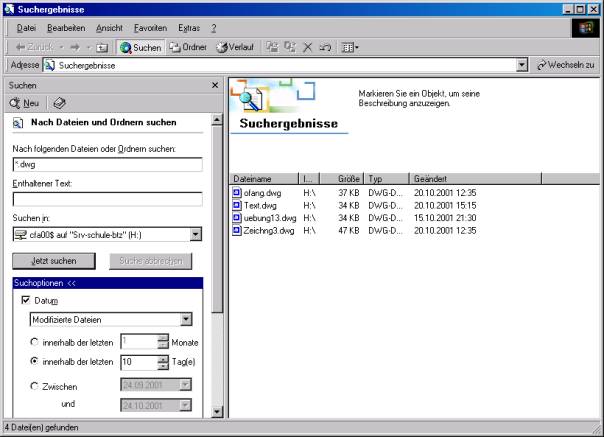The image size is (604, 437).
Task: Open the Views toolbar dropdown
Action: pos(350,47)
